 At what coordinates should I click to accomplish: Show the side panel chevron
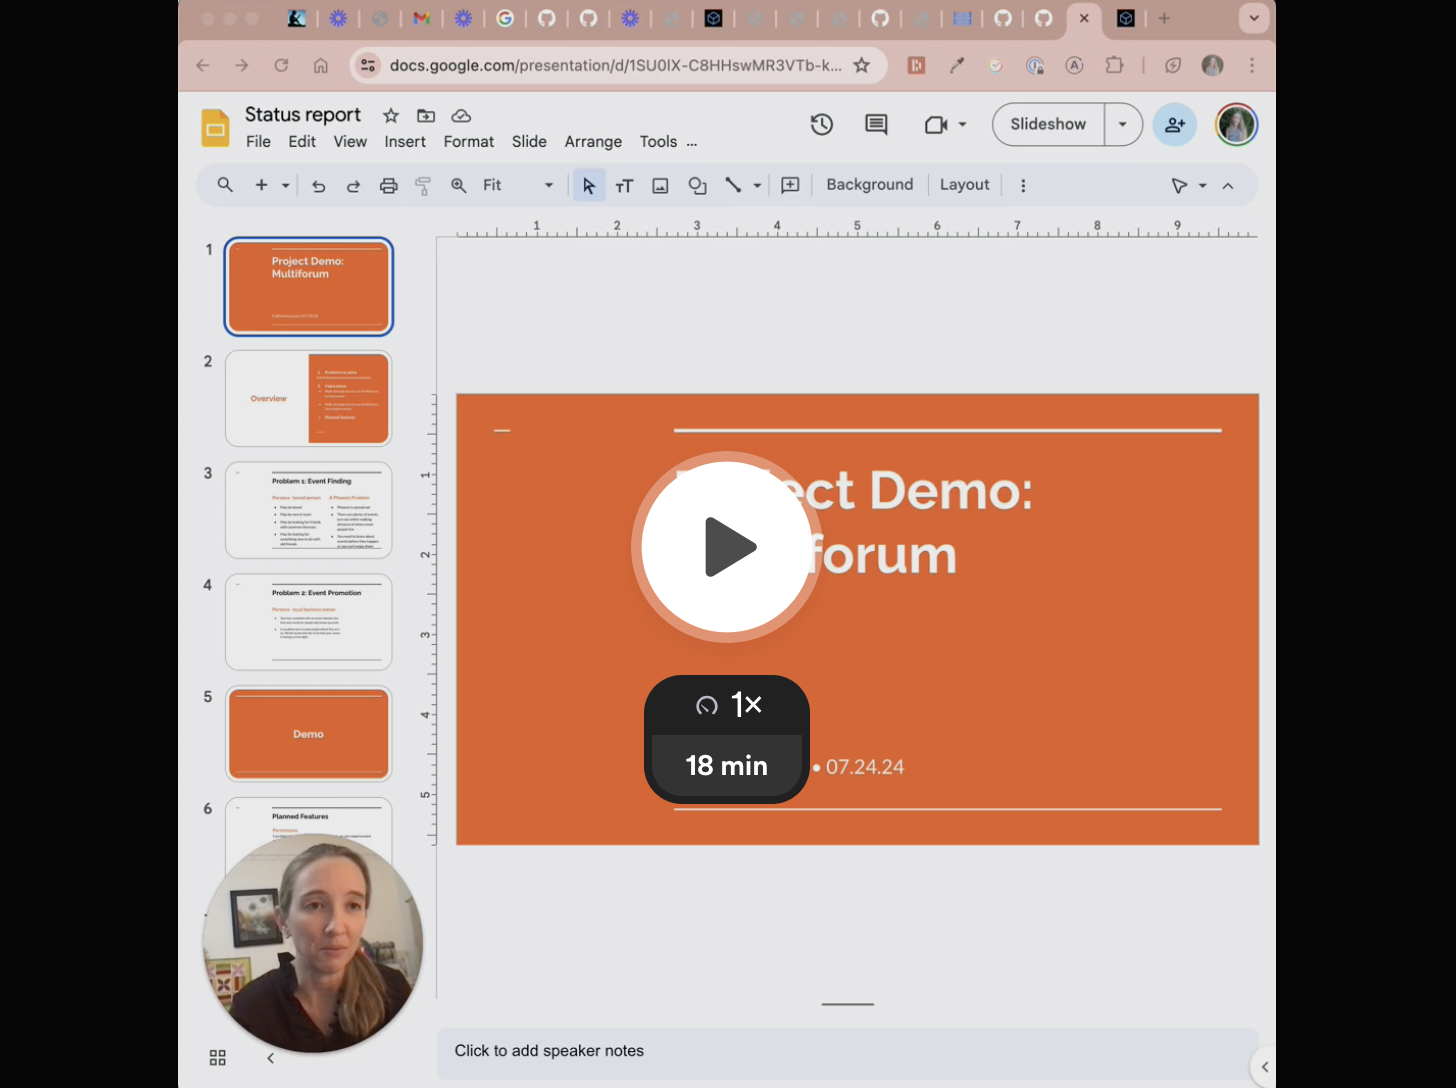[1264, 1067]
